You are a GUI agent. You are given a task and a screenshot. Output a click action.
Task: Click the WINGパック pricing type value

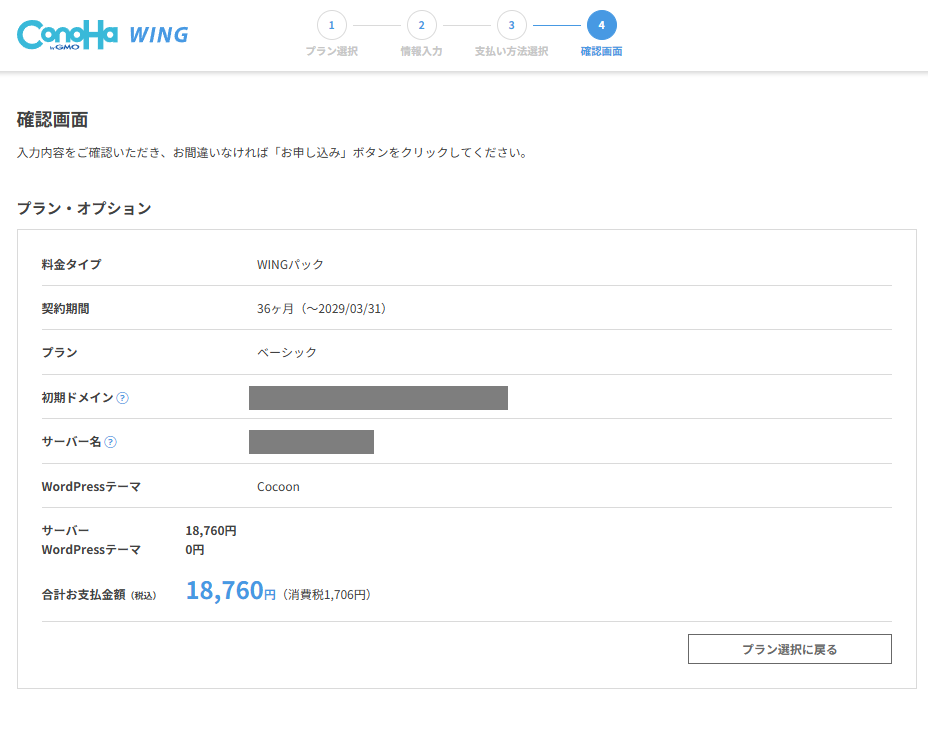(290, 265)
